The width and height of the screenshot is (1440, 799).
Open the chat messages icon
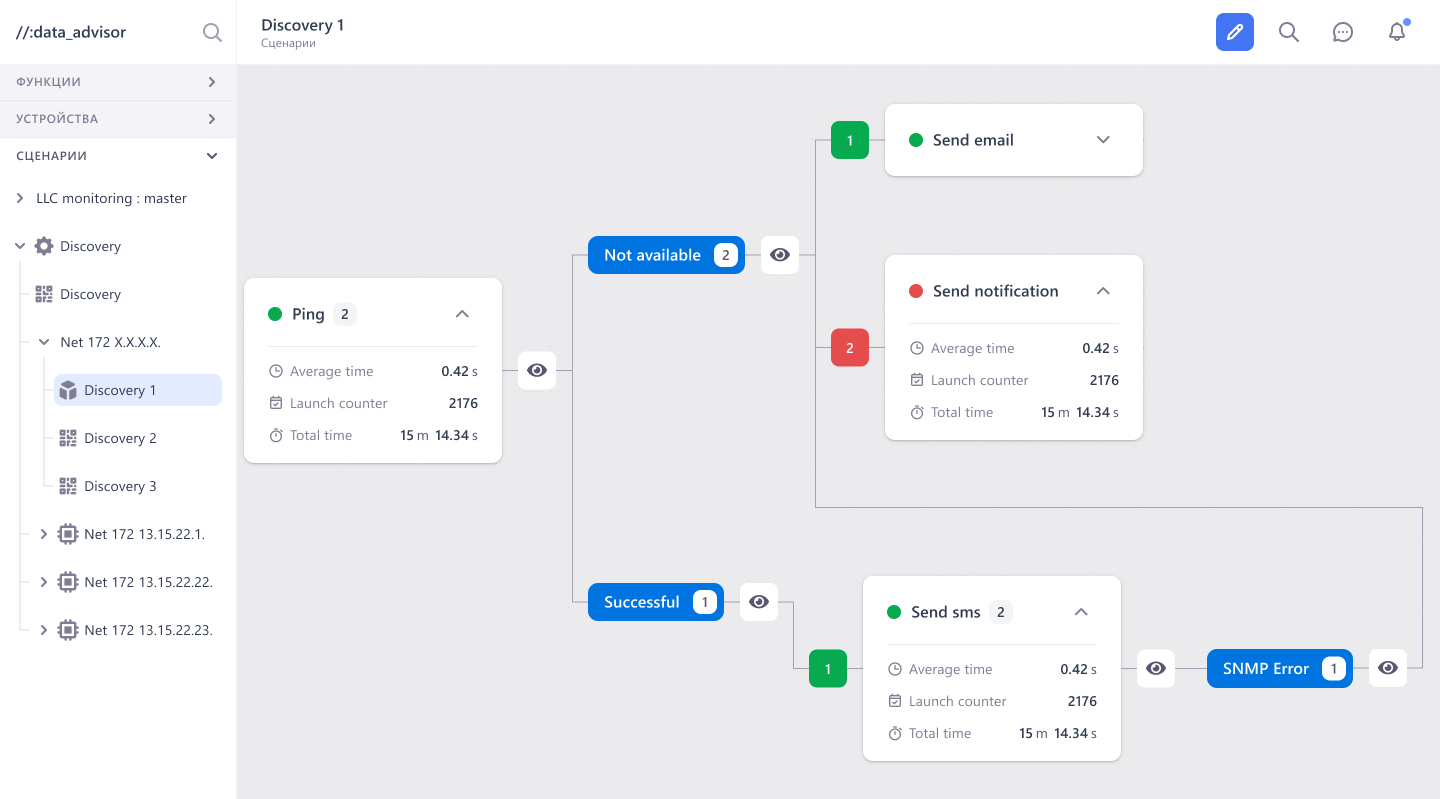(x=1343, y=32)
